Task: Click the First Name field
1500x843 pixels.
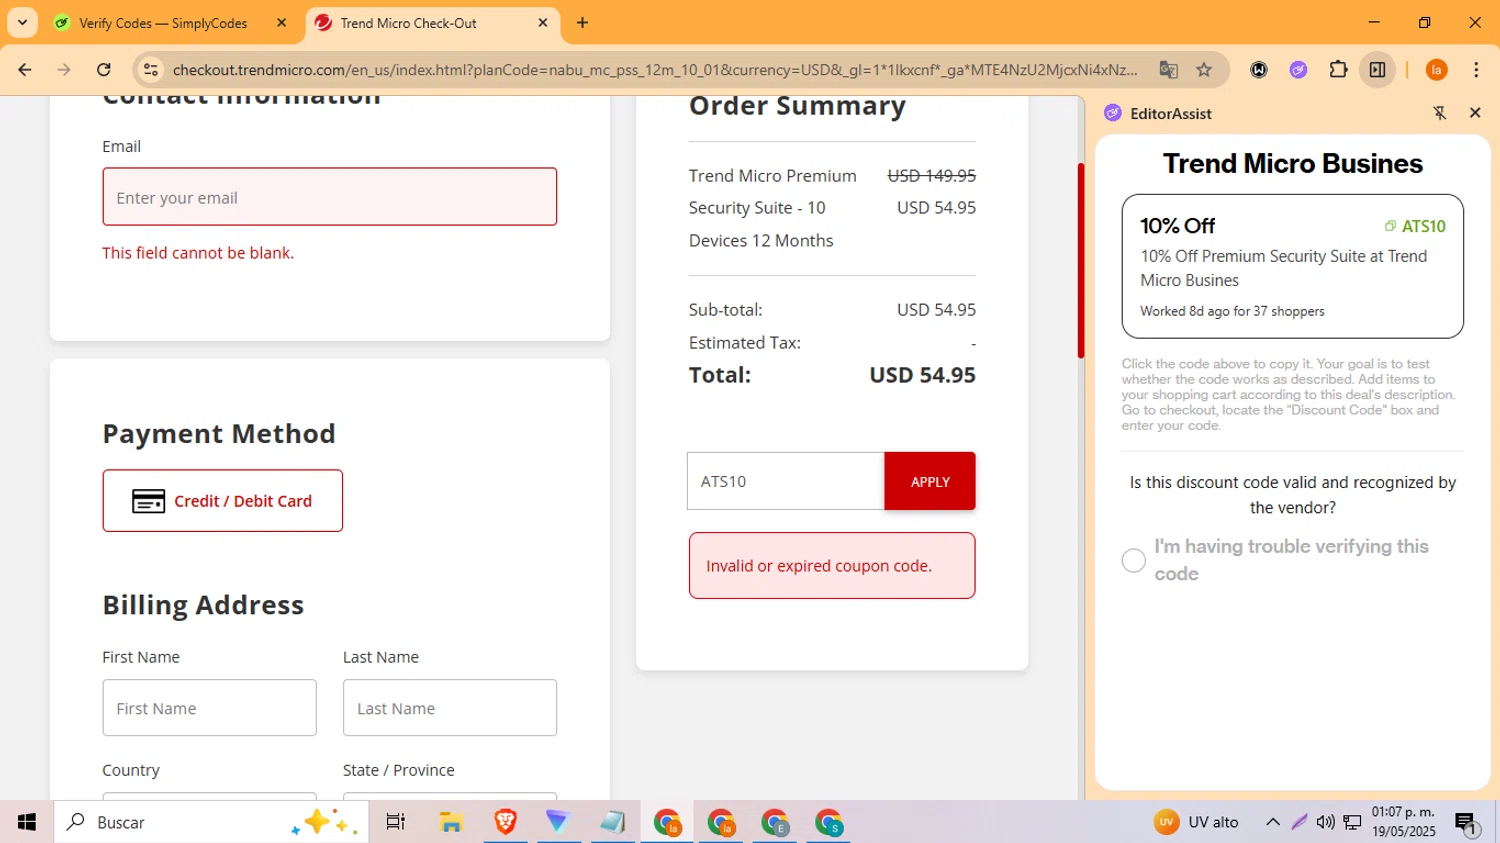Action: tap(209, 708)
